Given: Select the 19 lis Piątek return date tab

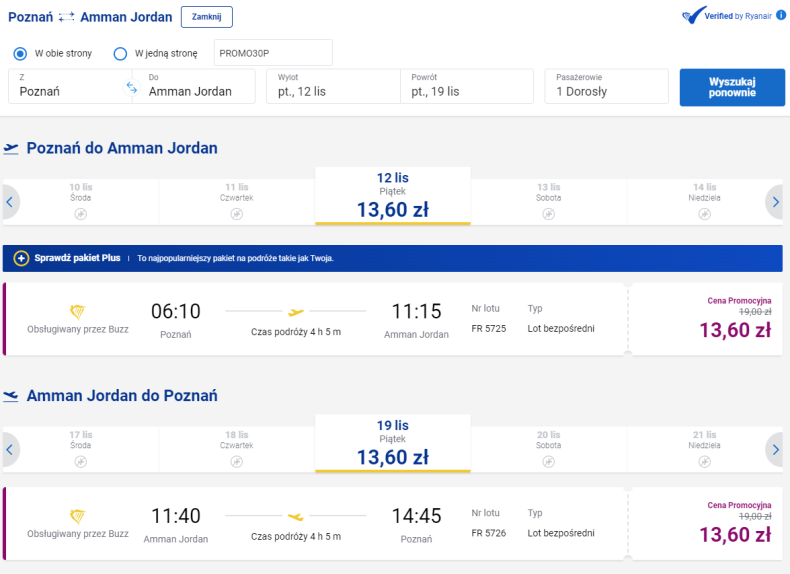Looking at the screenshot, I should point(393,444).
